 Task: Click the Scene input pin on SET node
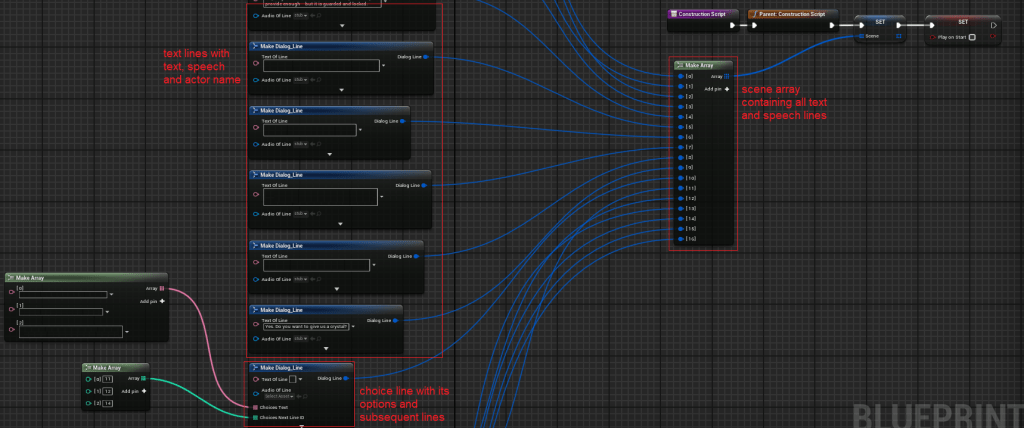[861, 37]
